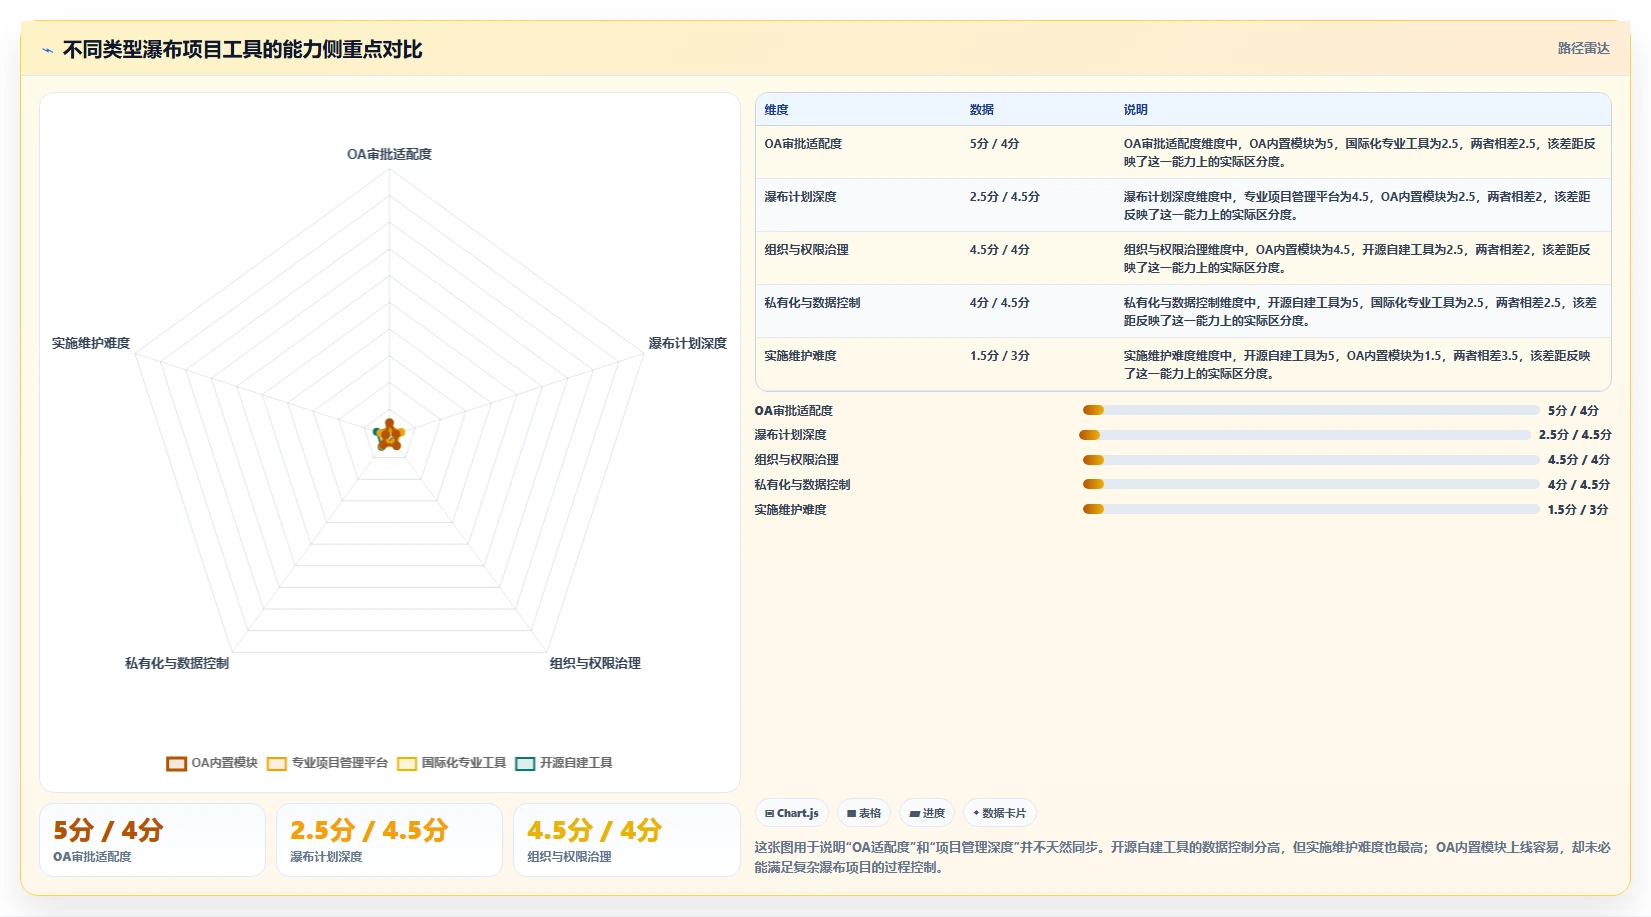Click the OA审批适配度 radar axis label

pos(389,154)
